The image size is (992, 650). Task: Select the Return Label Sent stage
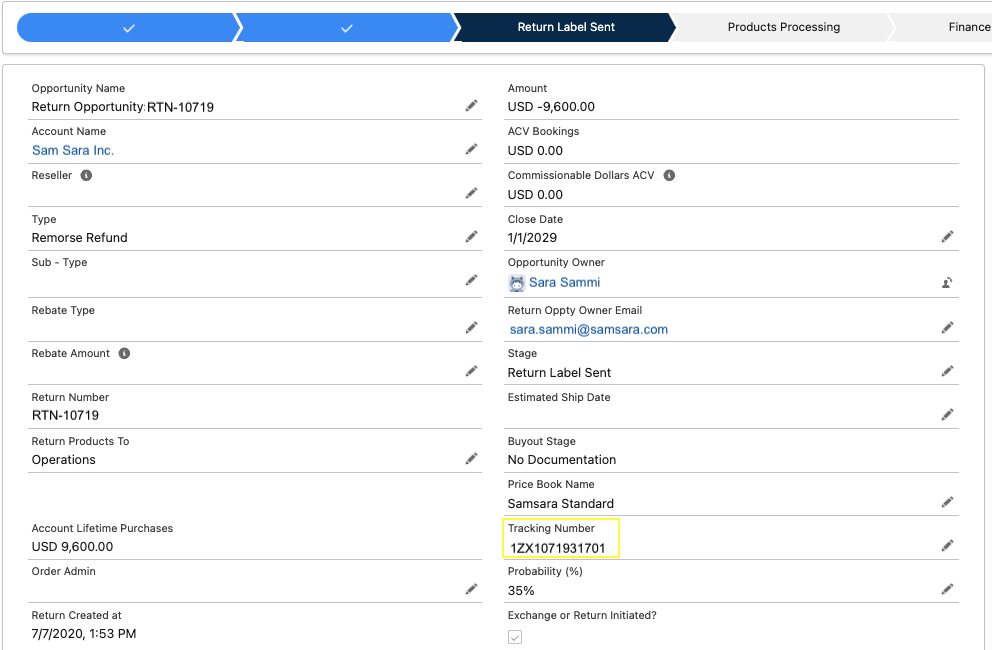click(566, 27)
